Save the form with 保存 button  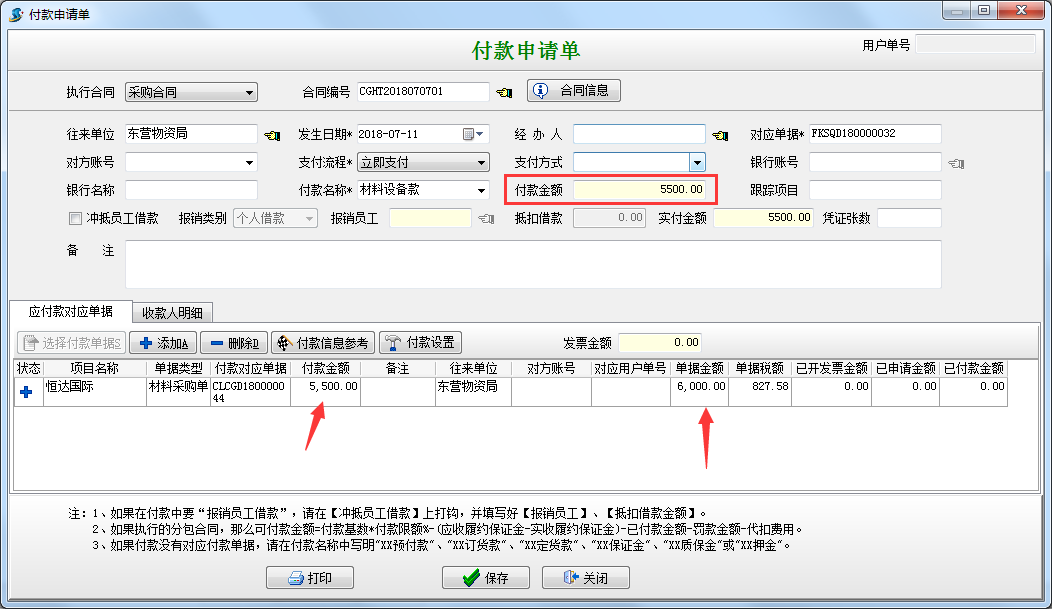[486, 577]
